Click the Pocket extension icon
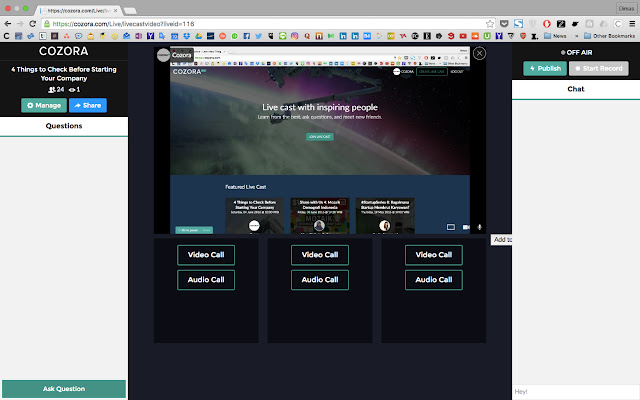The image size is (640, 400). [x=504, y=24]
